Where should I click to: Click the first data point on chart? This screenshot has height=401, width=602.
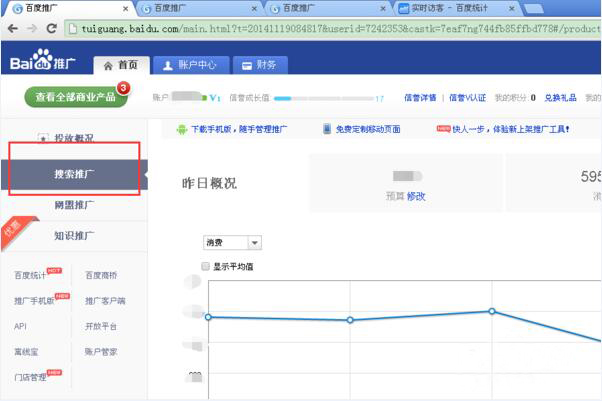[x=208, y=317]
